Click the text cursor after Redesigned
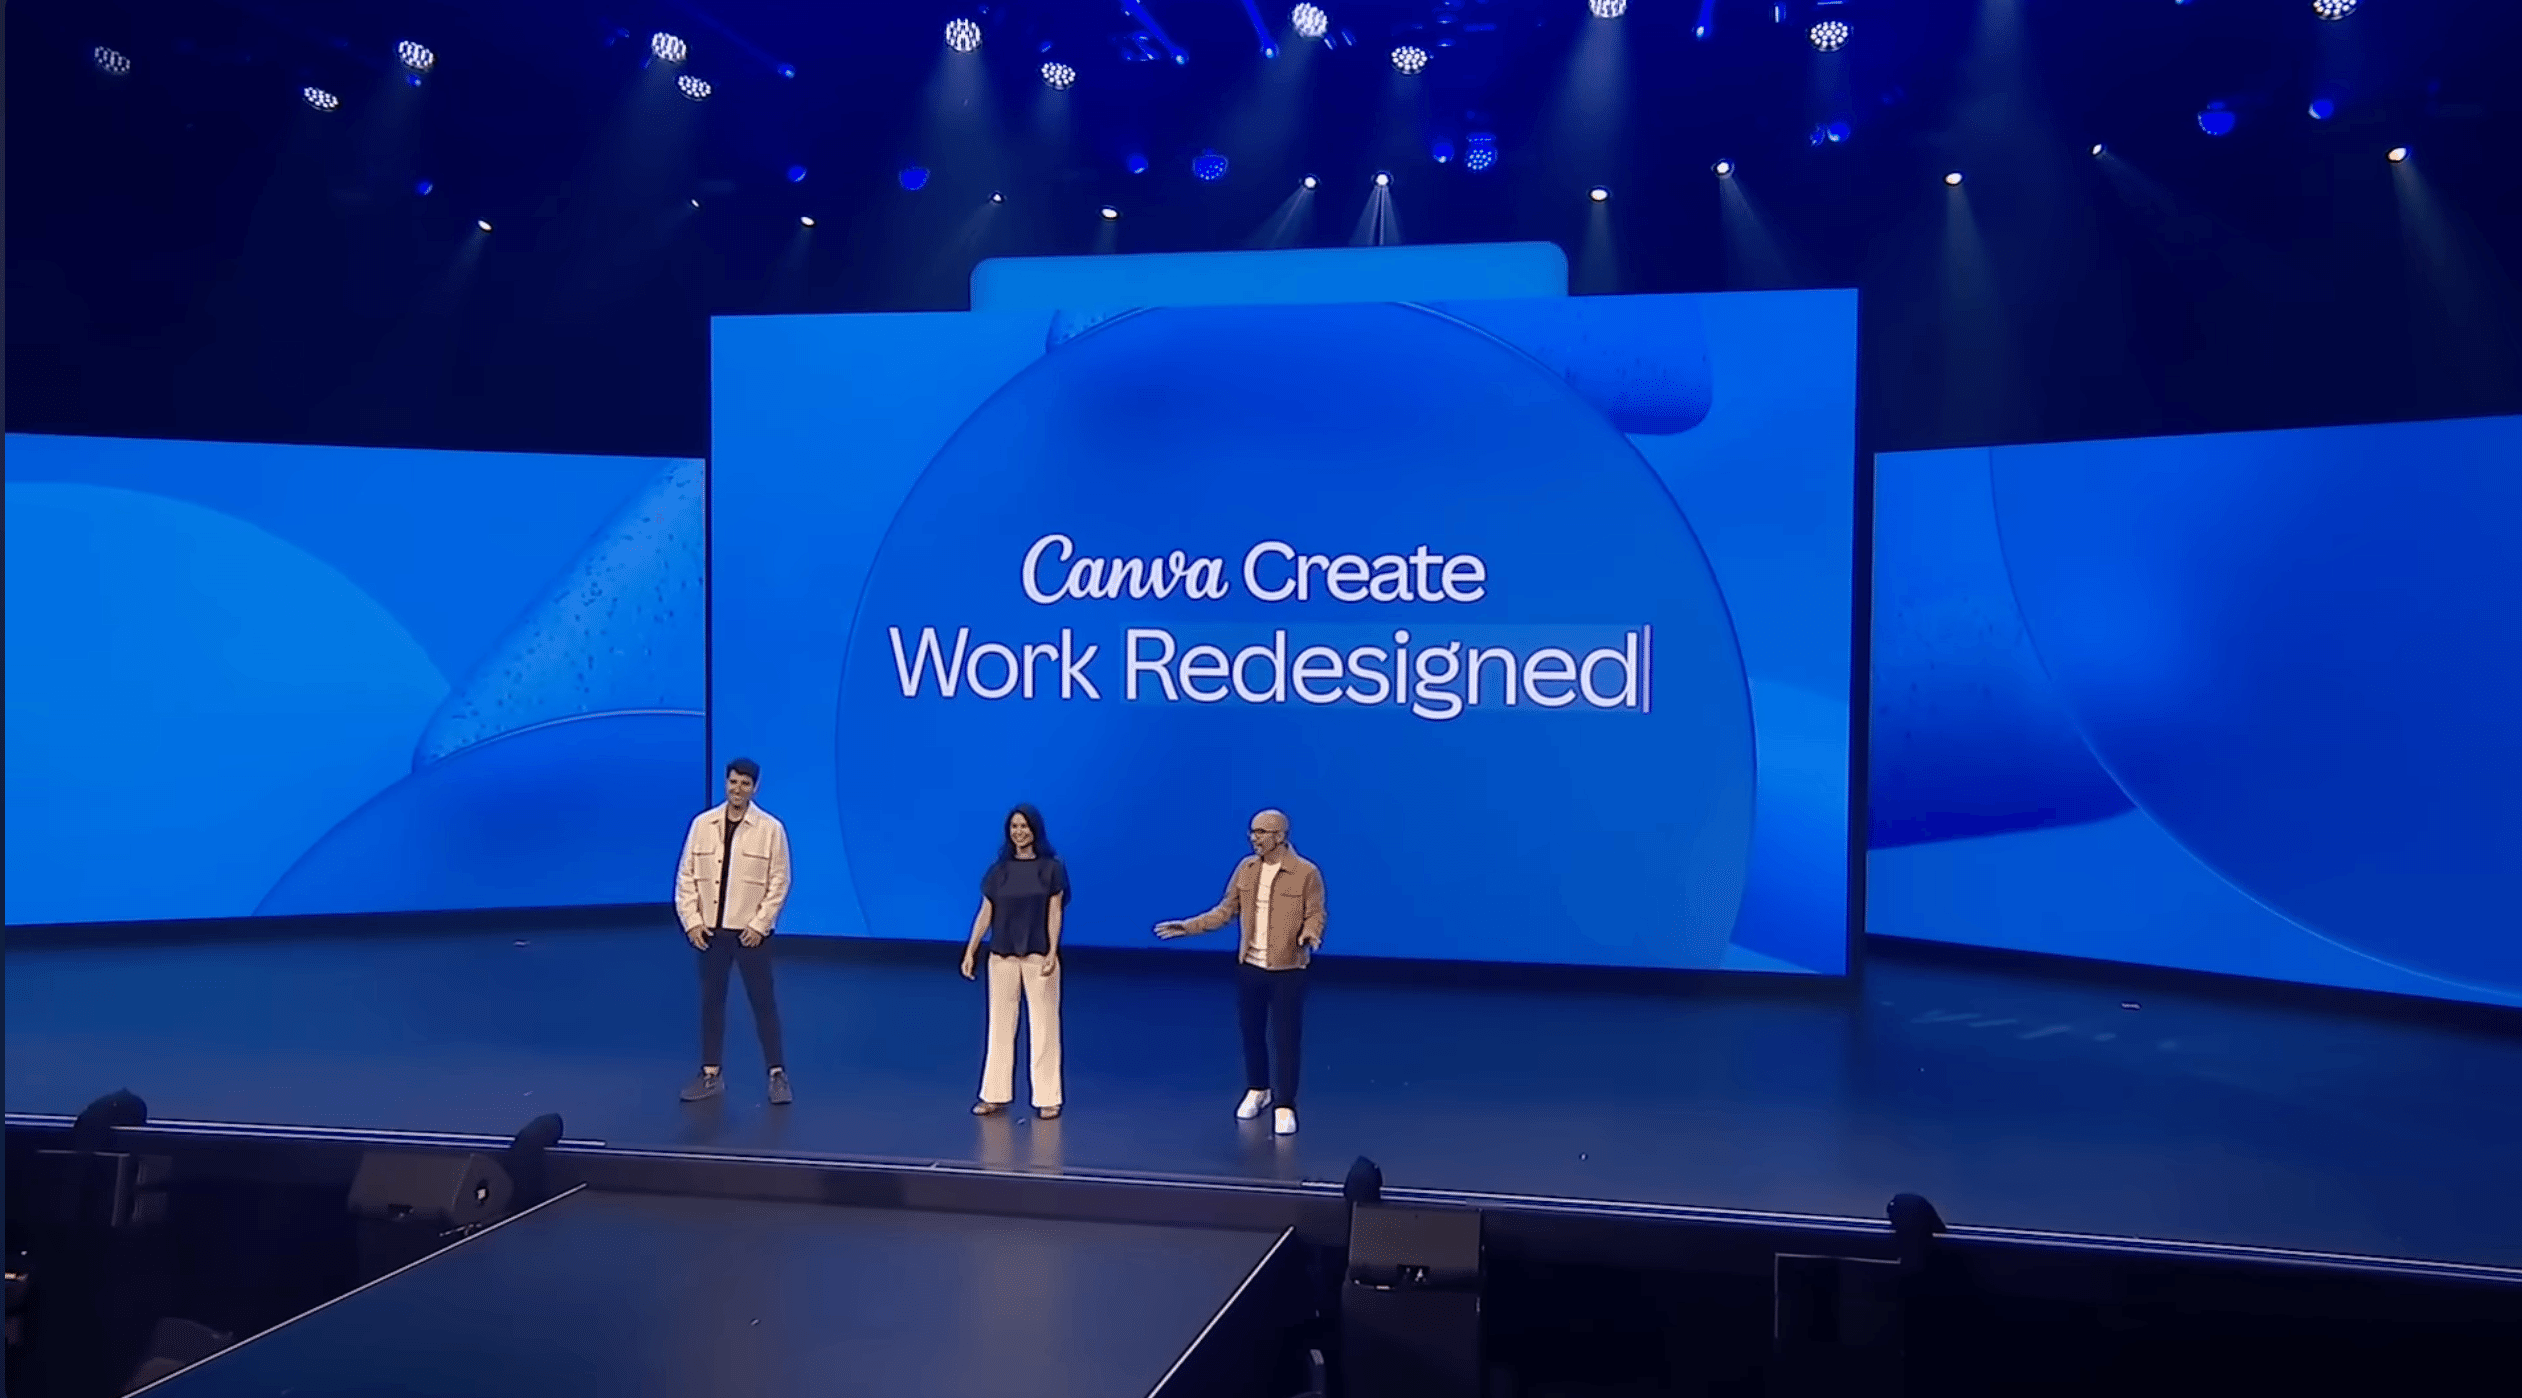The width and height of the screenshot is (2522, 1398). point(1647,667)
